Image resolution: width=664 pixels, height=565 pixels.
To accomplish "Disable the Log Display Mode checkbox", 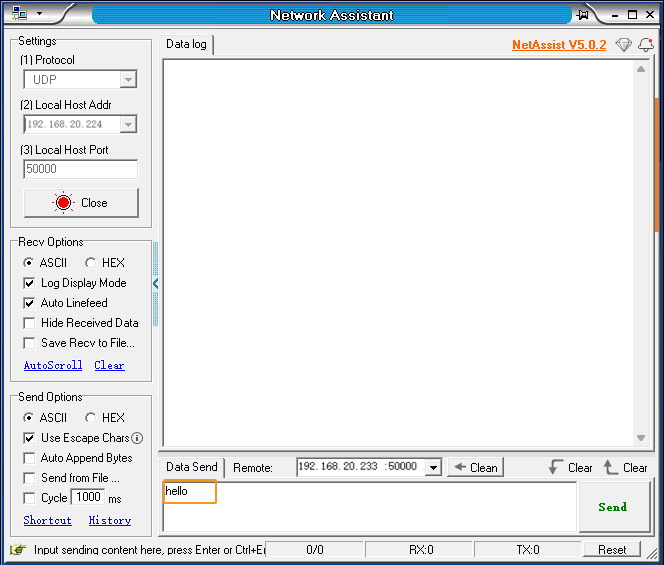I will 29,283.
